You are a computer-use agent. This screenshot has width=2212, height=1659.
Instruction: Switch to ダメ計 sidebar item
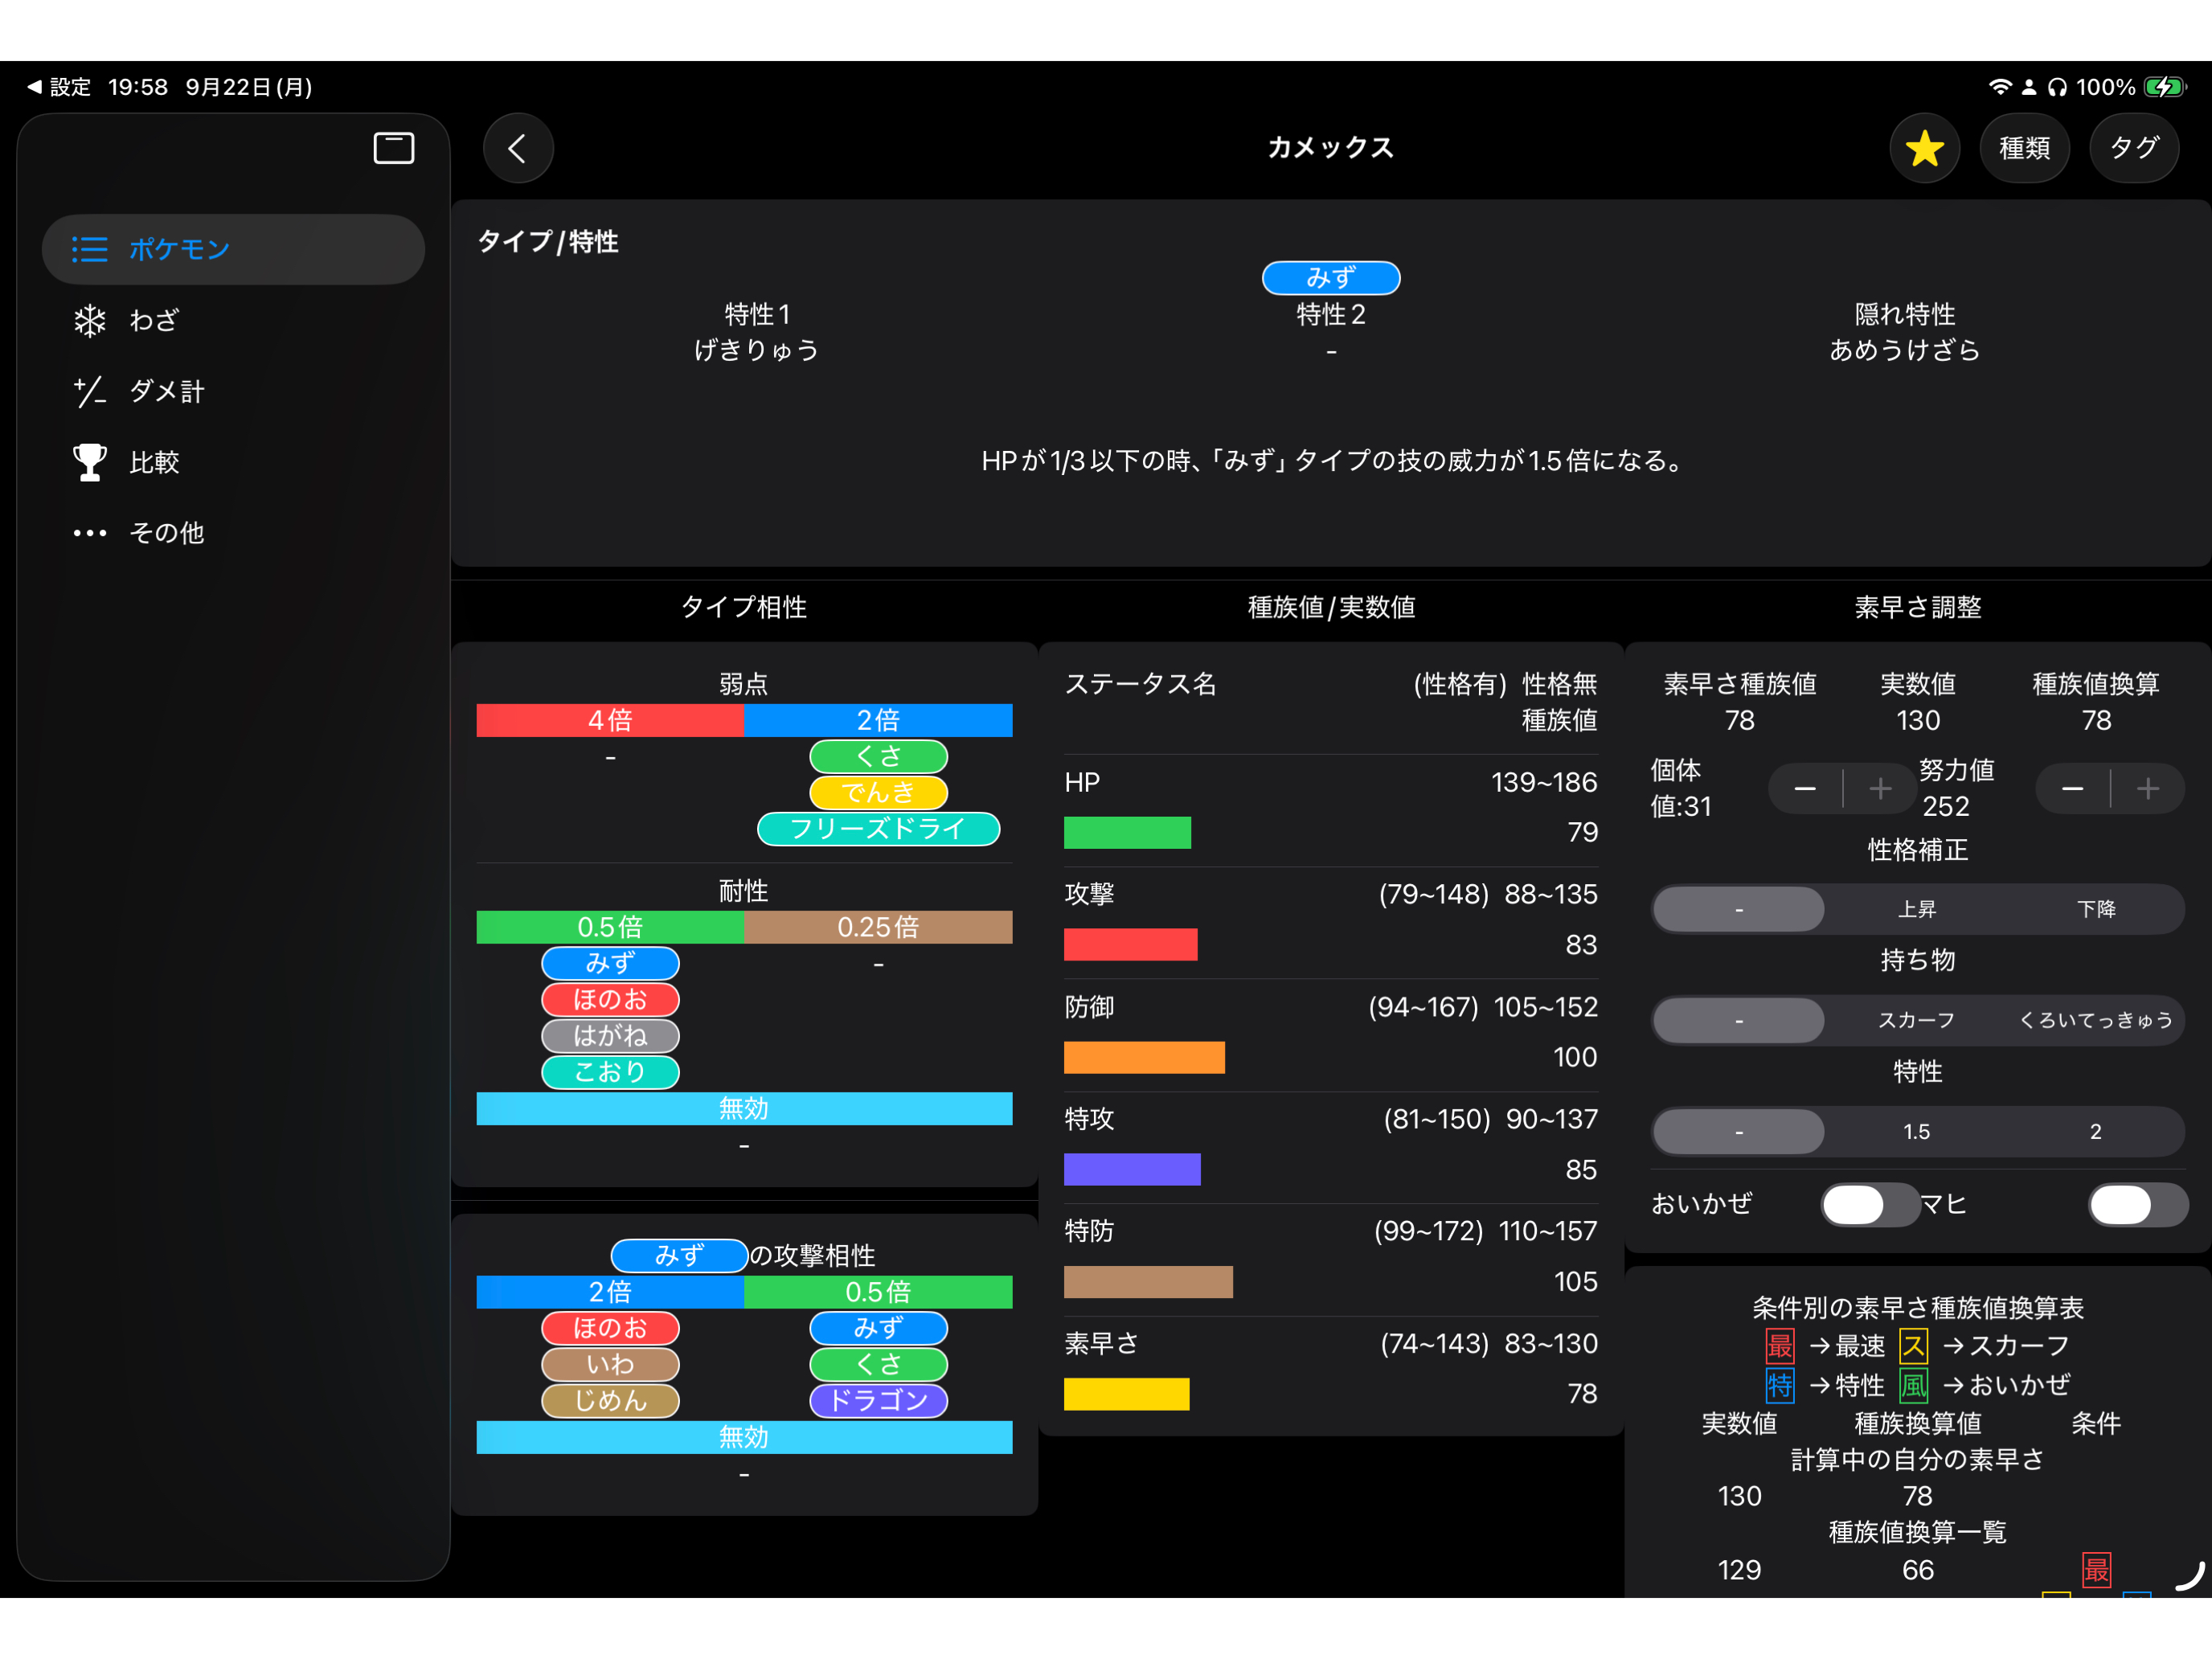233,391
